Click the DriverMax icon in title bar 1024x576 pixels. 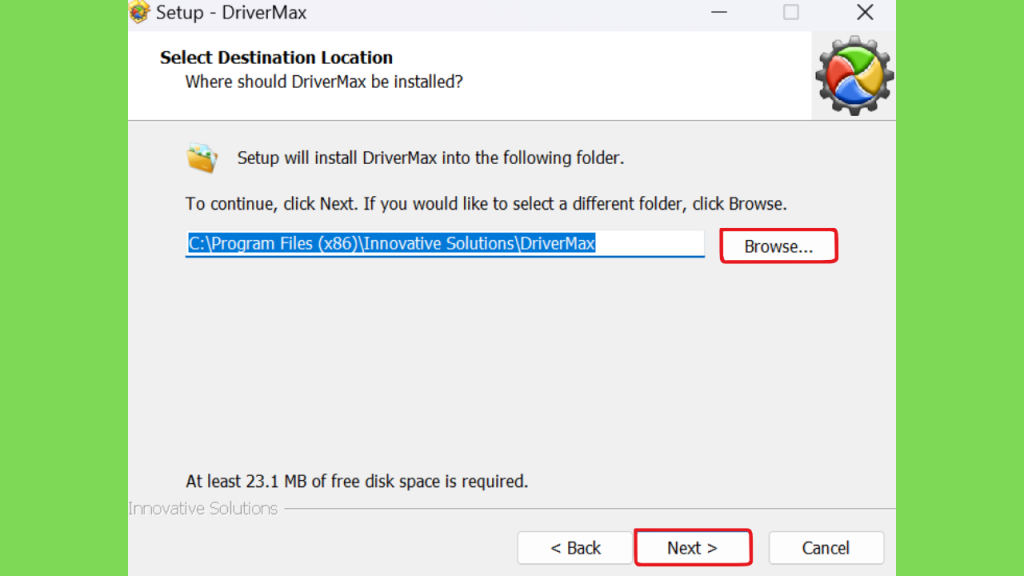click(138, 12)
